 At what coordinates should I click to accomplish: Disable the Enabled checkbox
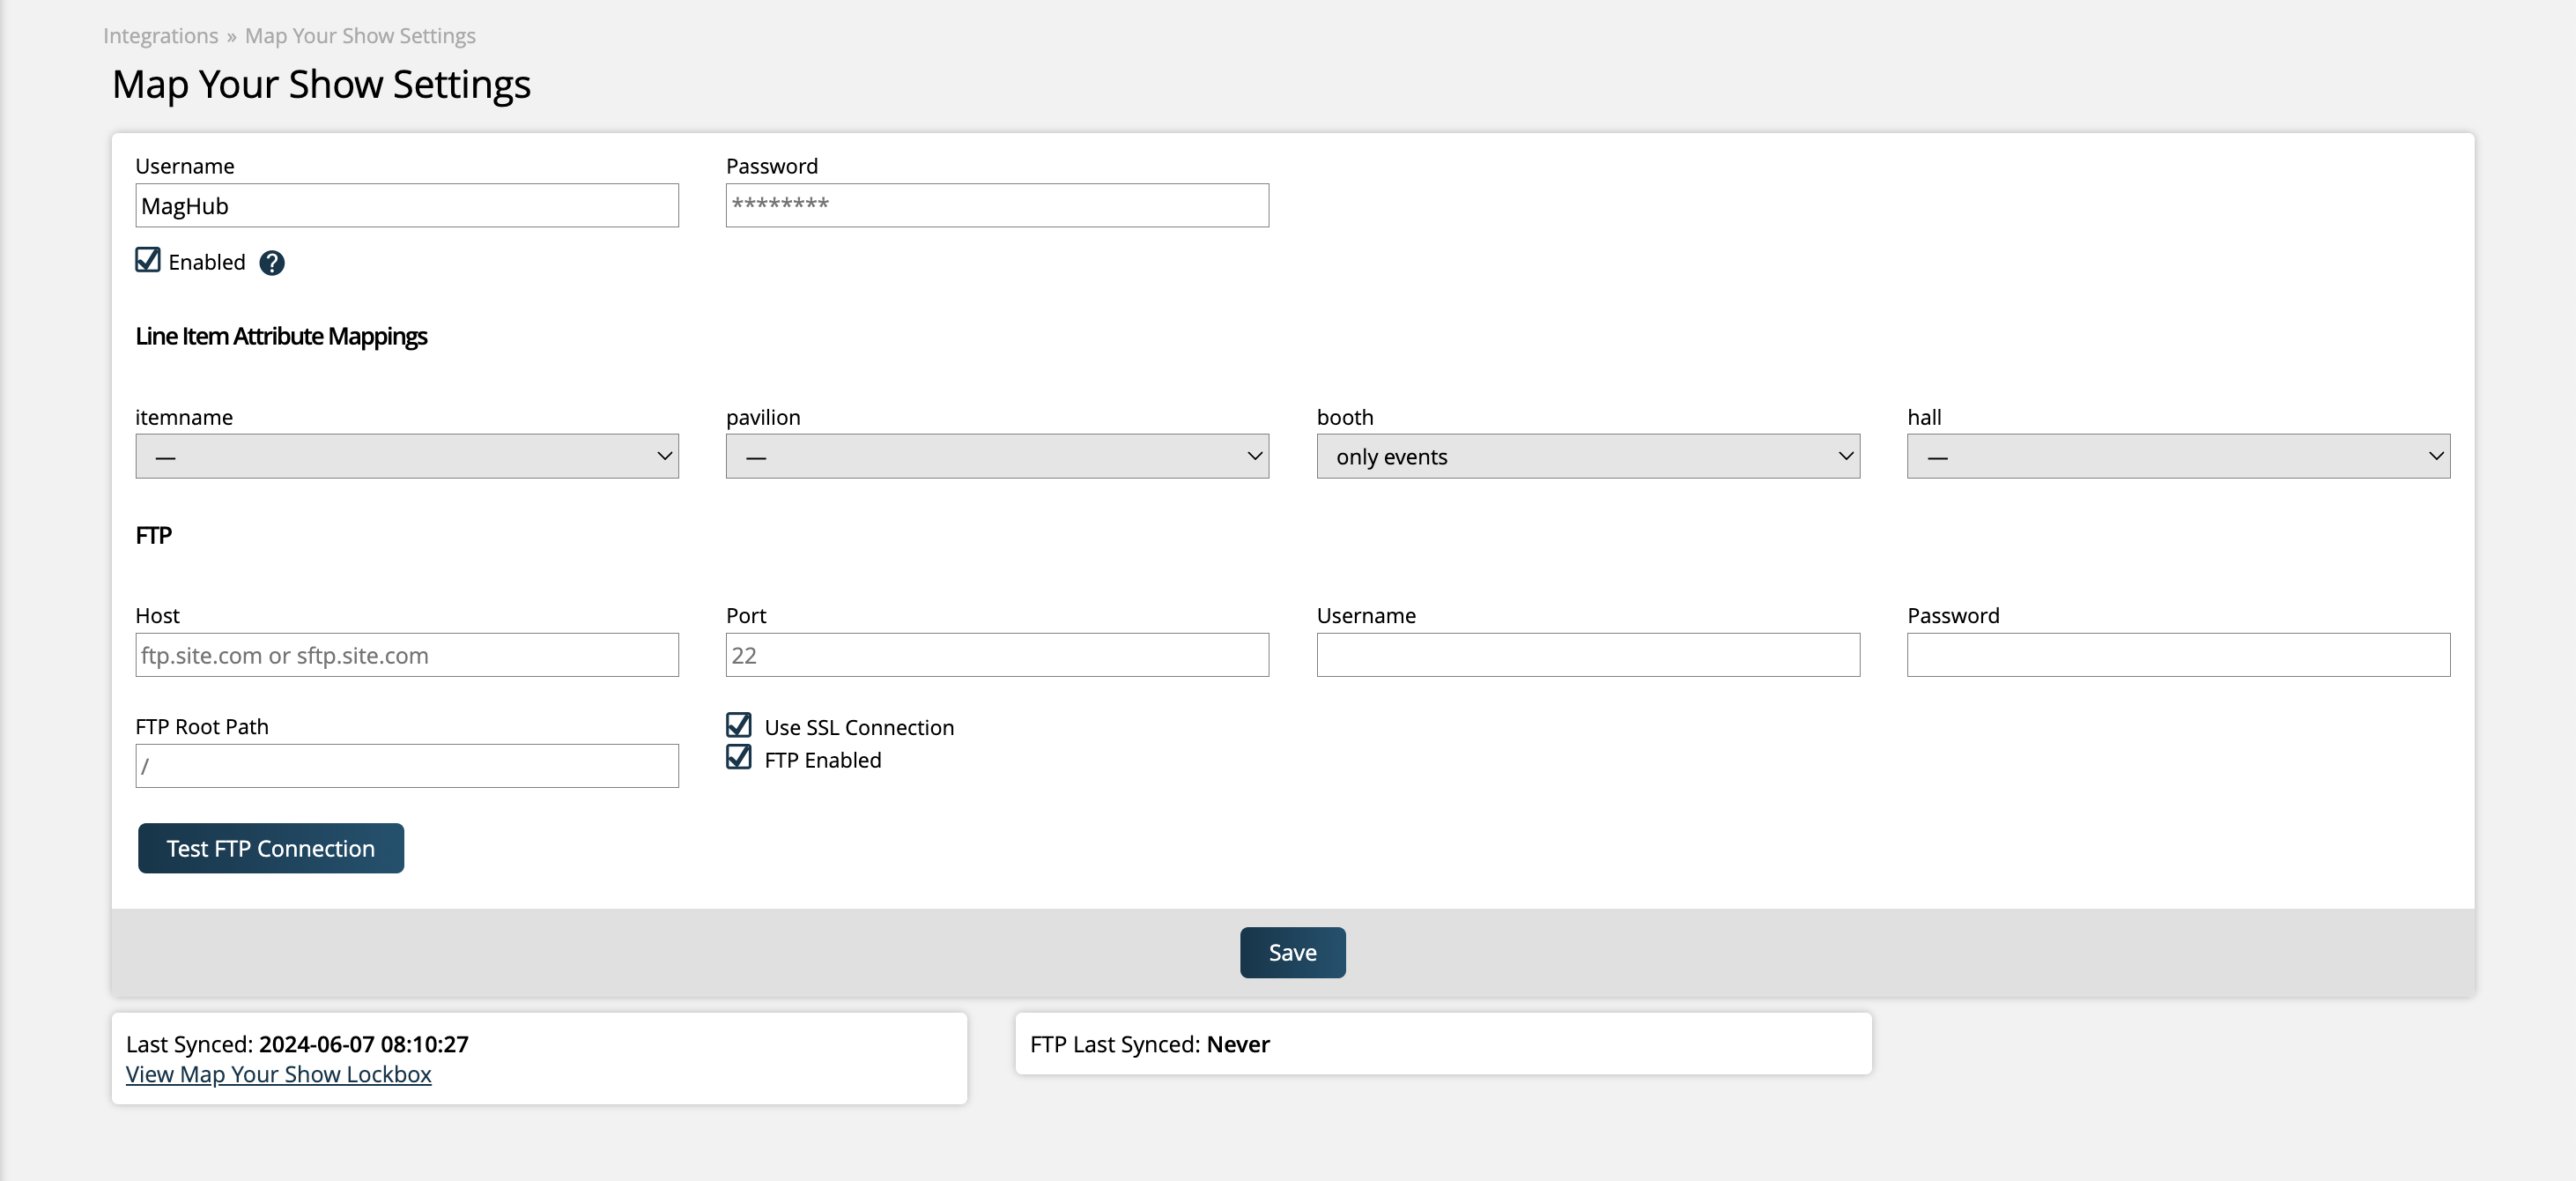coord(146,260)
